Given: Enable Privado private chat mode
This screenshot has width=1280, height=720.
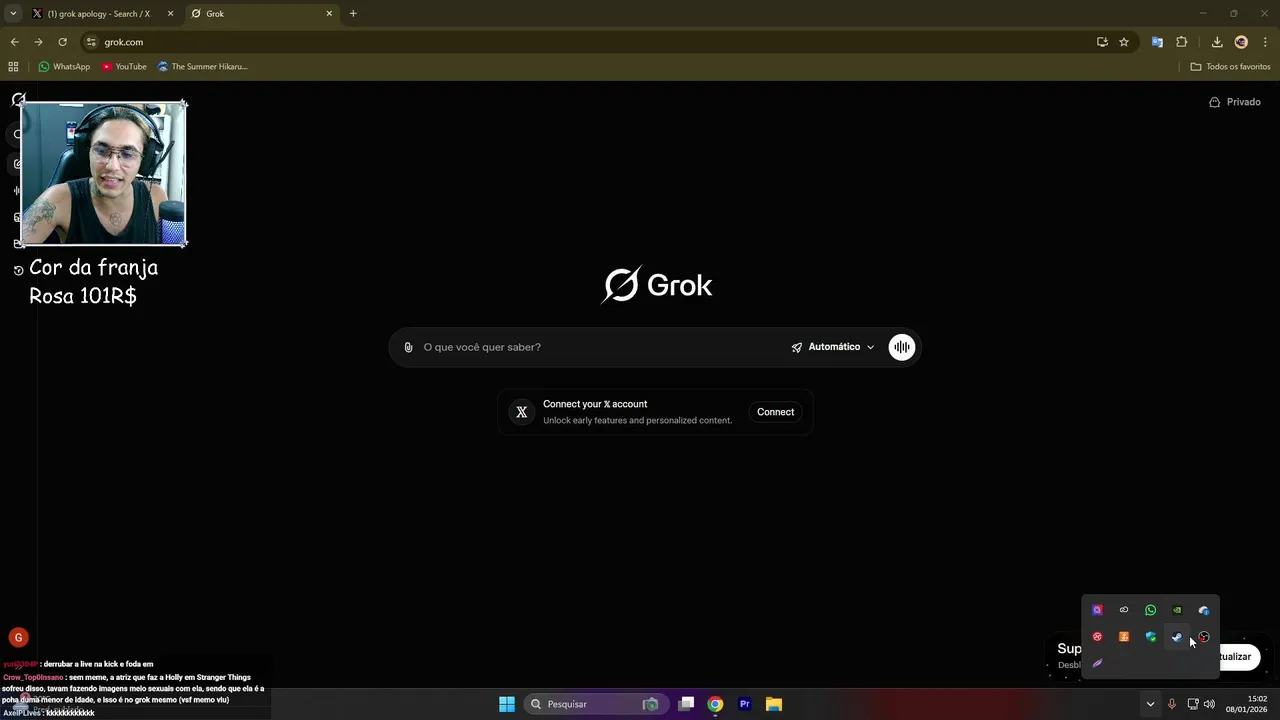Looking at the screenshot, I should (1235, 102).
